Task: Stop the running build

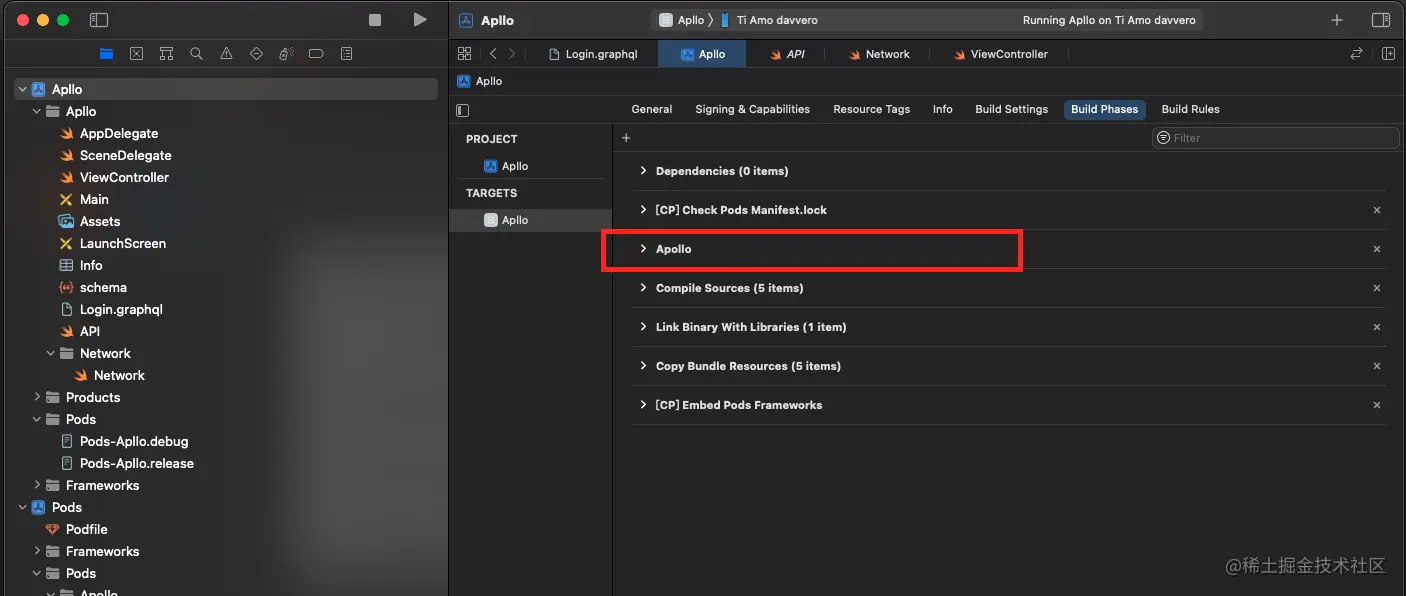Action: (x=375, y=20)
